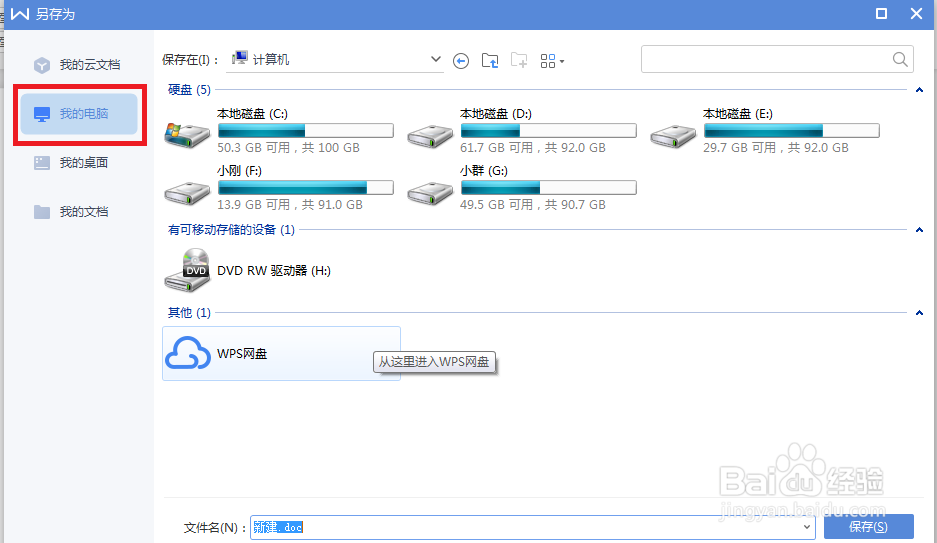Click G: drive usage bar

(549, 188)
